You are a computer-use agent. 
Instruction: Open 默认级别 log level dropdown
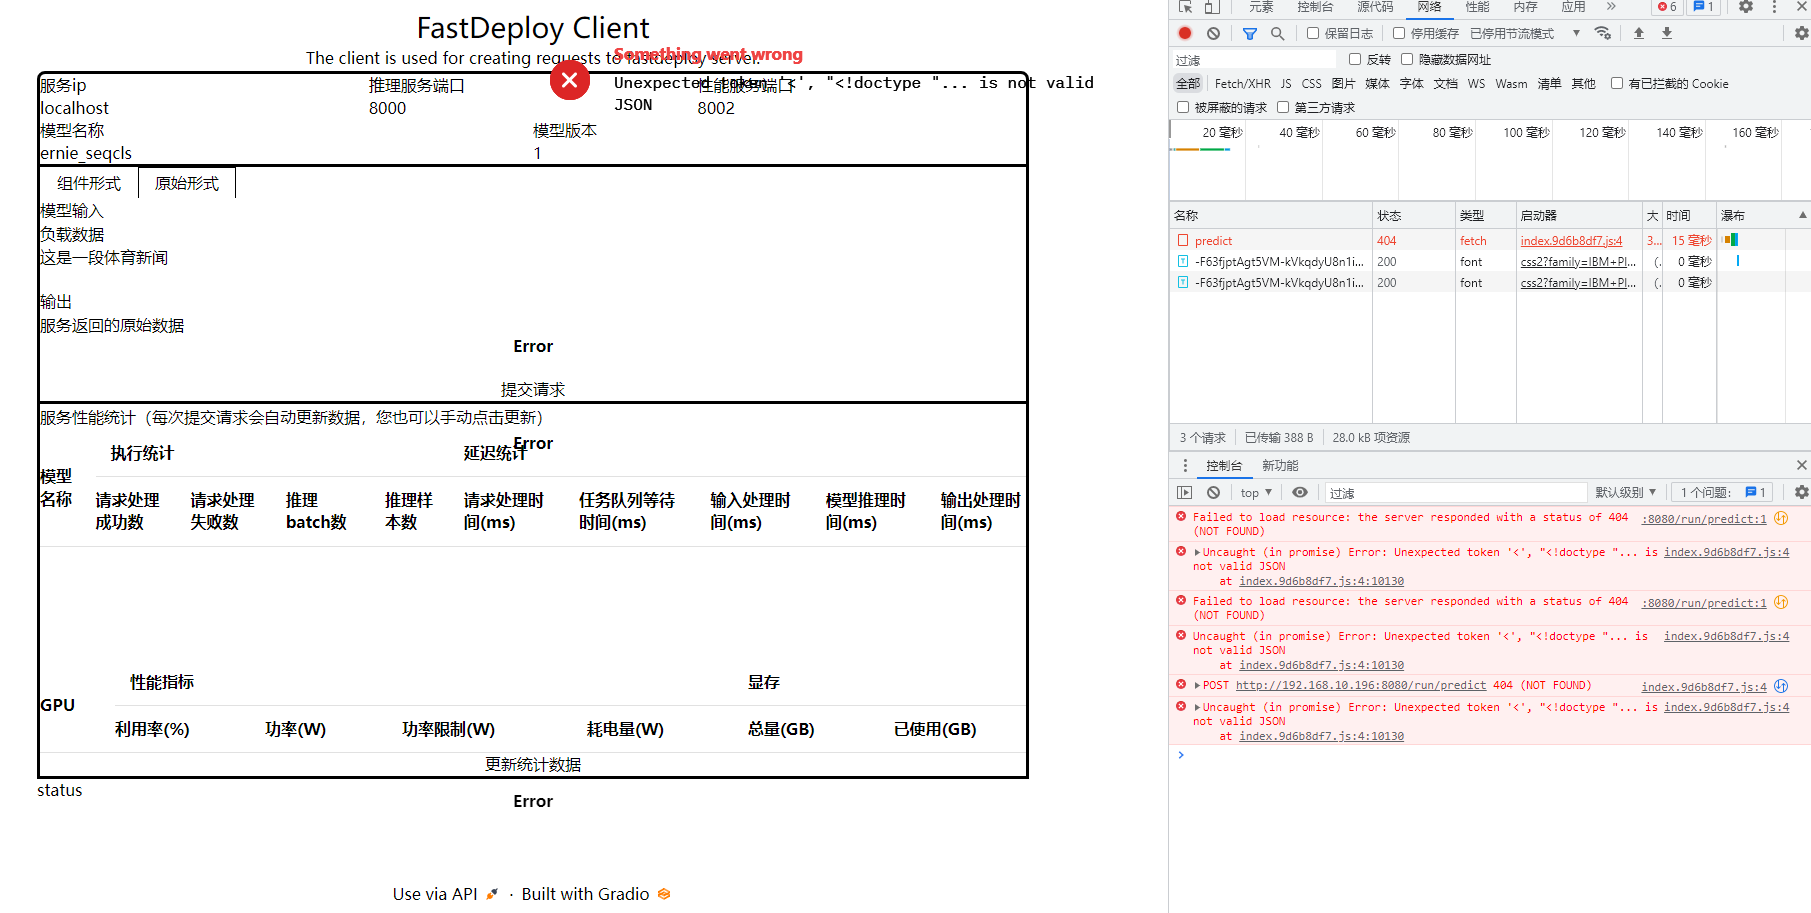tap(1625, 492)
